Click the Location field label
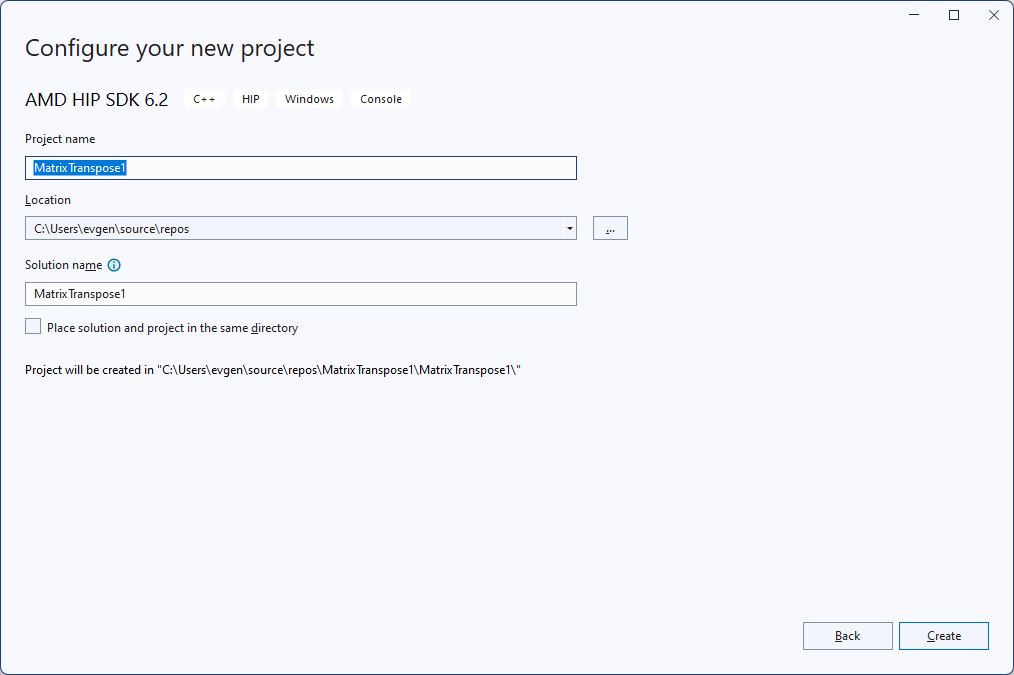The width and height of the screenshot is (1014, 675). click(x=48, y=200)
